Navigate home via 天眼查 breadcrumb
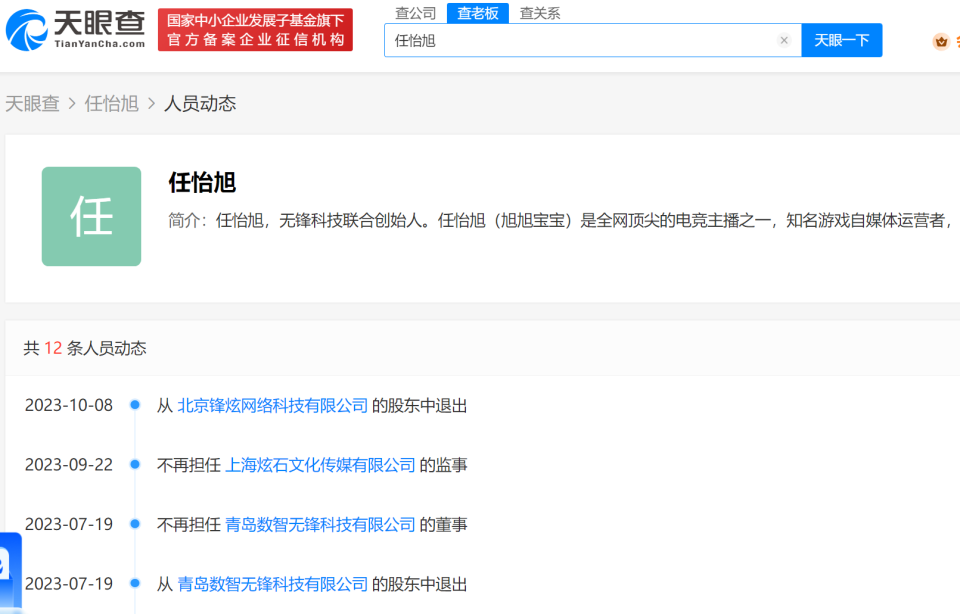 point(33,103)
